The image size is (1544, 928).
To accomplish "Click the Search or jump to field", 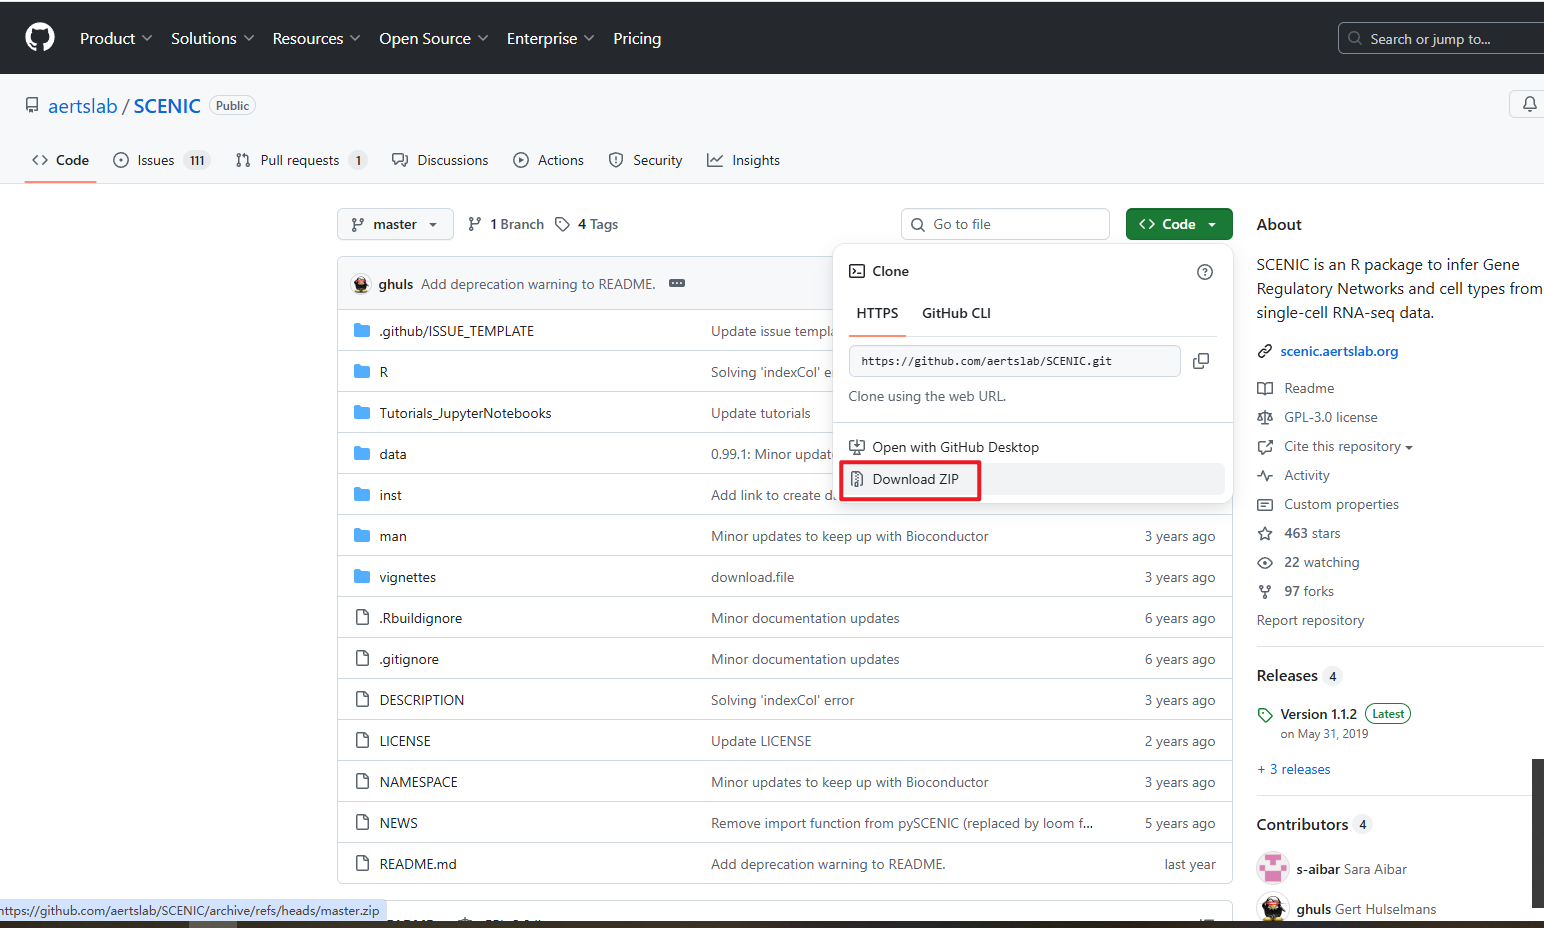I will 1441,38.
